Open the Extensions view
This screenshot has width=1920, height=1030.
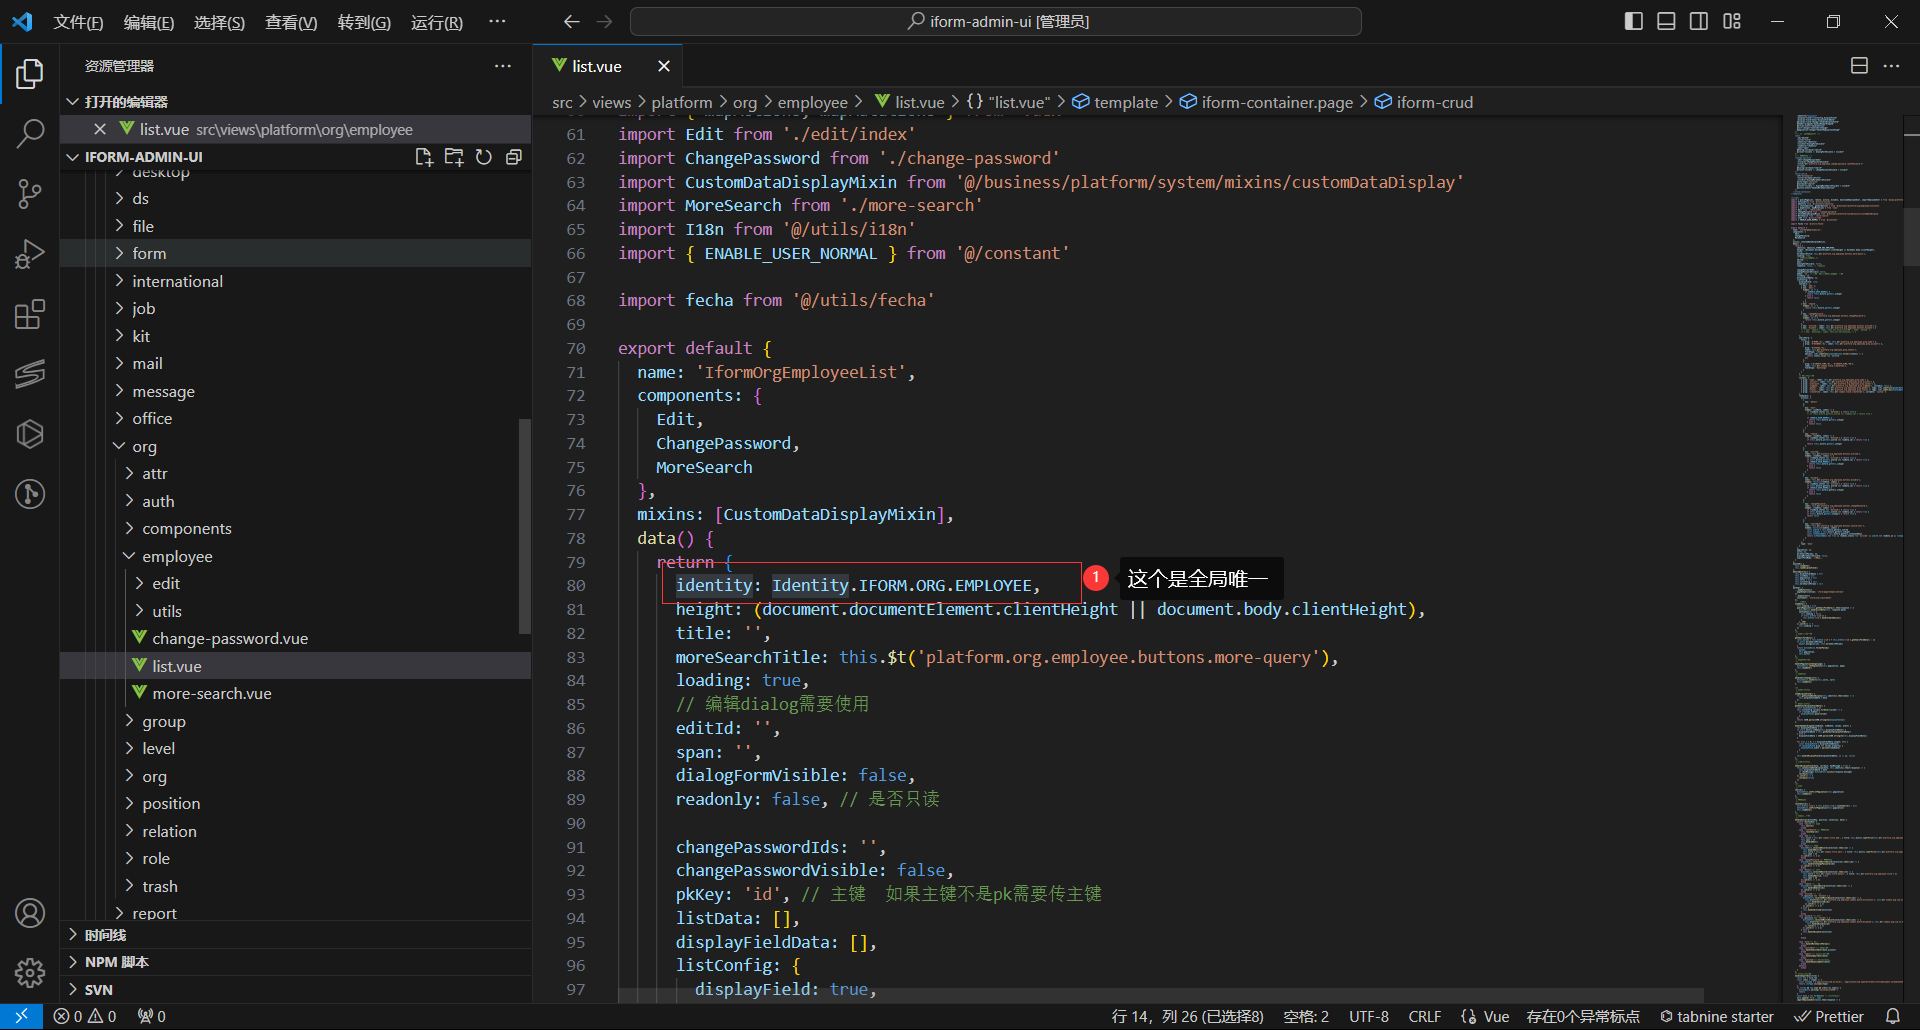pyautogui.click(x=30, y=315)
